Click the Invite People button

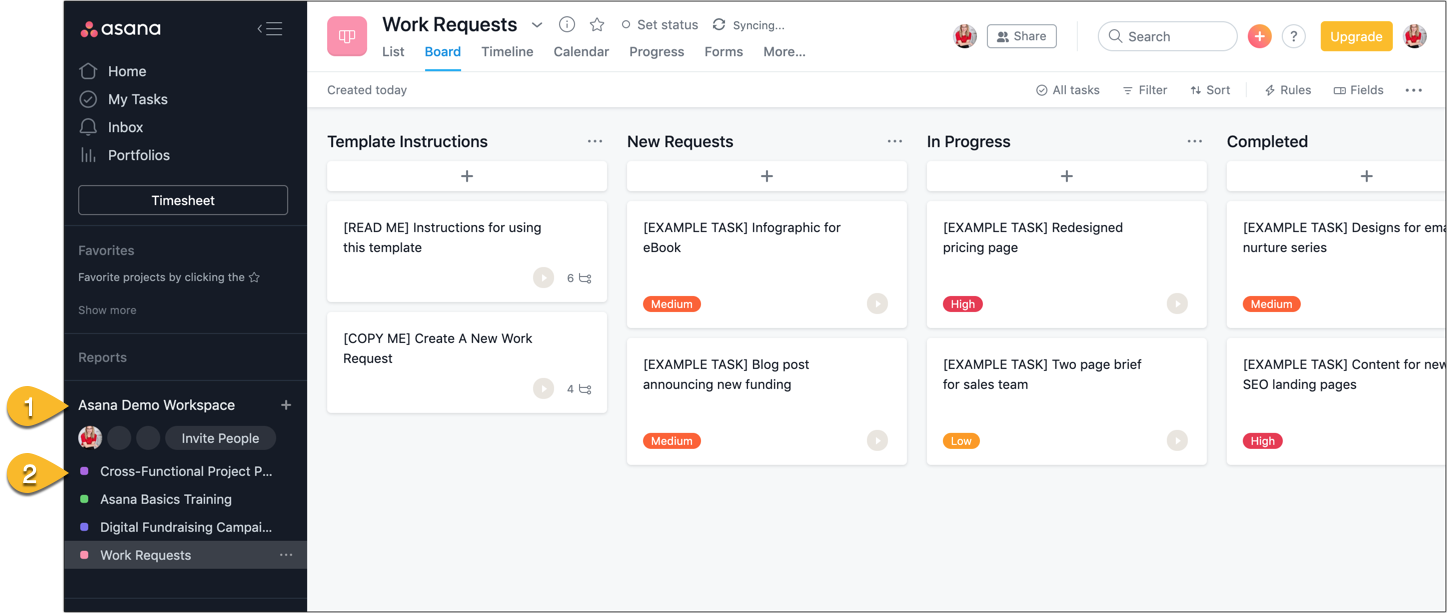(x=220, y=438)
